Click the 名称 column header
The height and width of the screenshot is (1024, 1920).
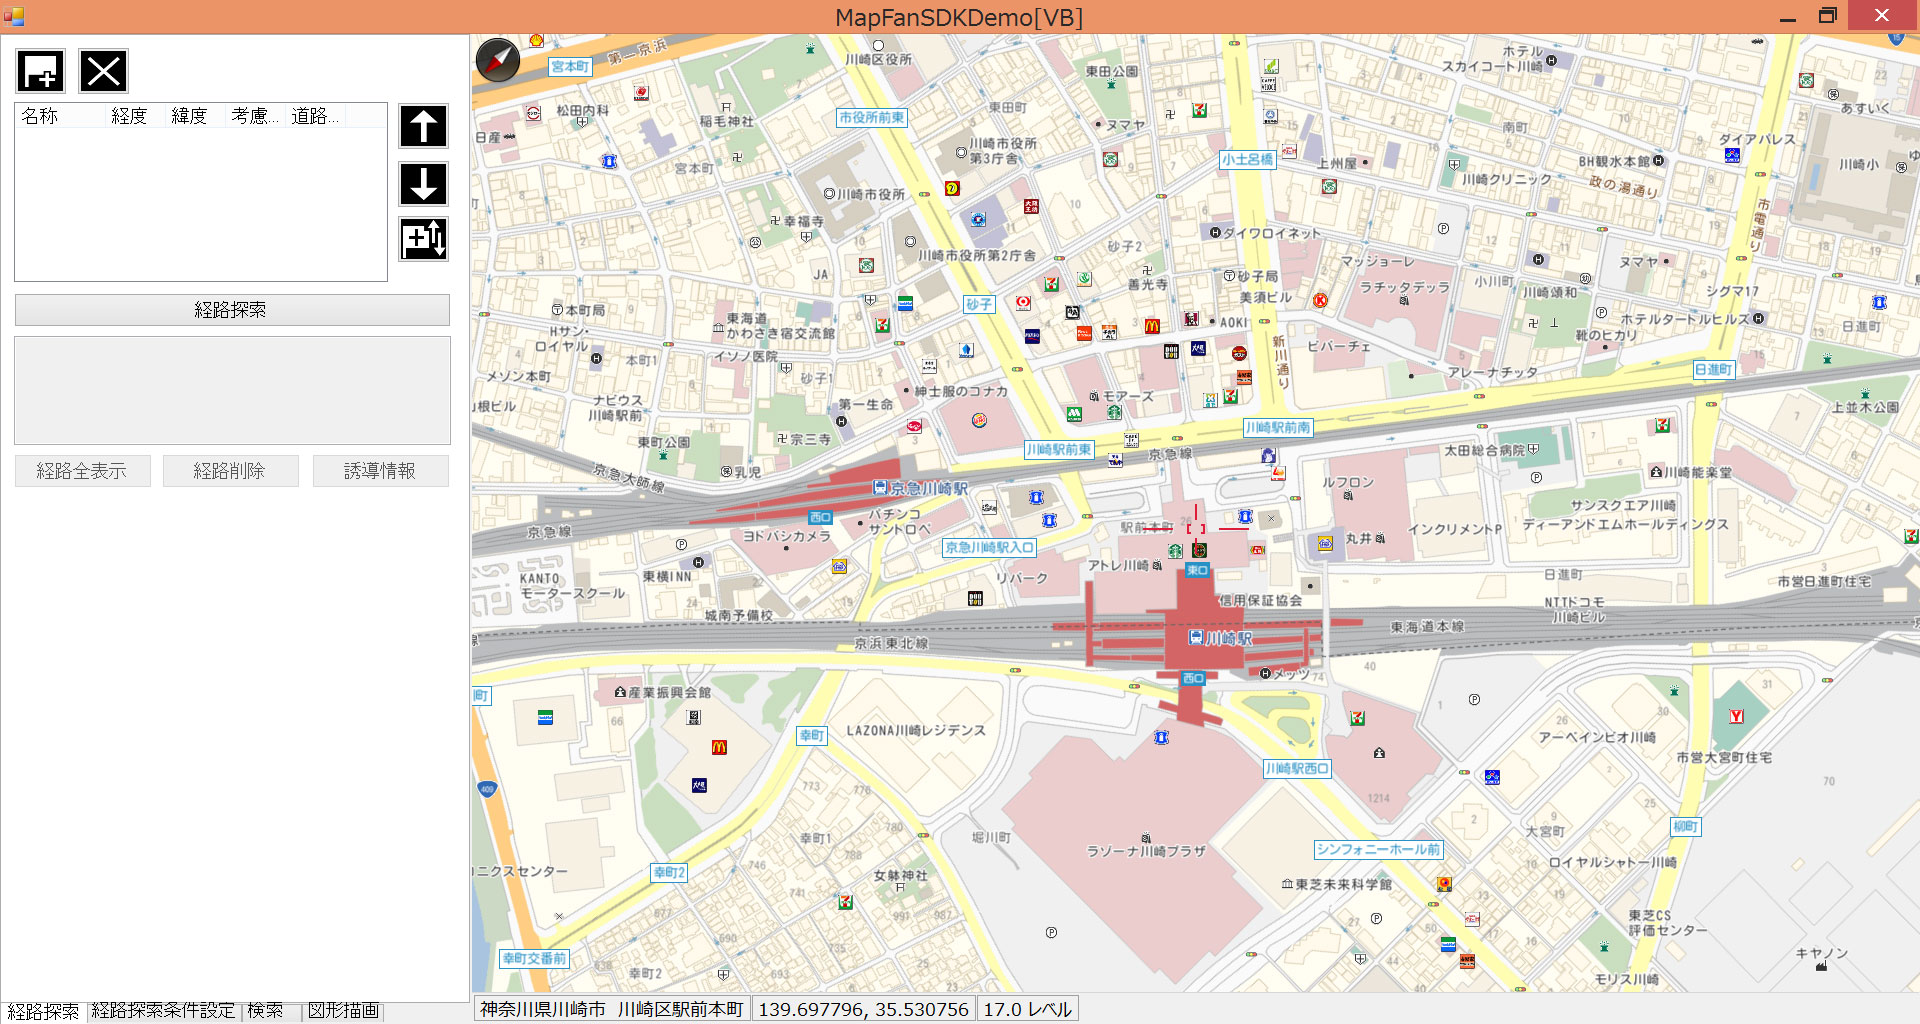[x=60, y=116]
